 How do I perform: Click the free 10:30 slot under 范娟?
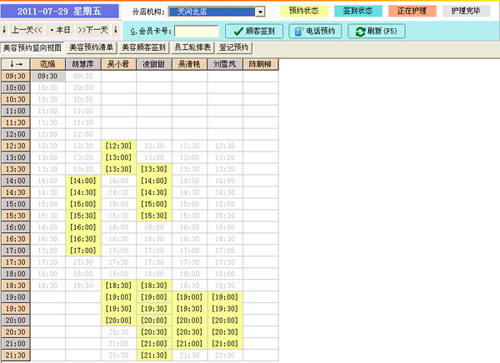(48, 100)
